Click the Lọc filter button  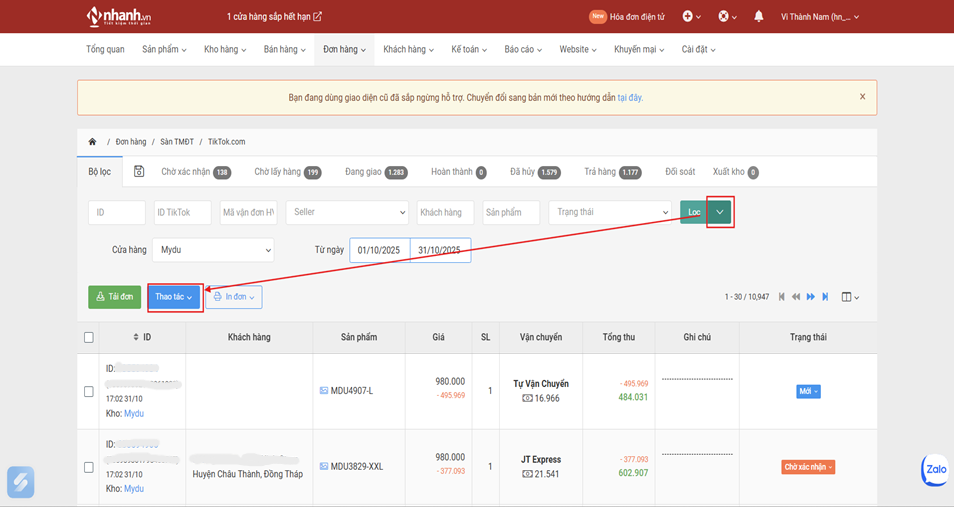[694, 212]
